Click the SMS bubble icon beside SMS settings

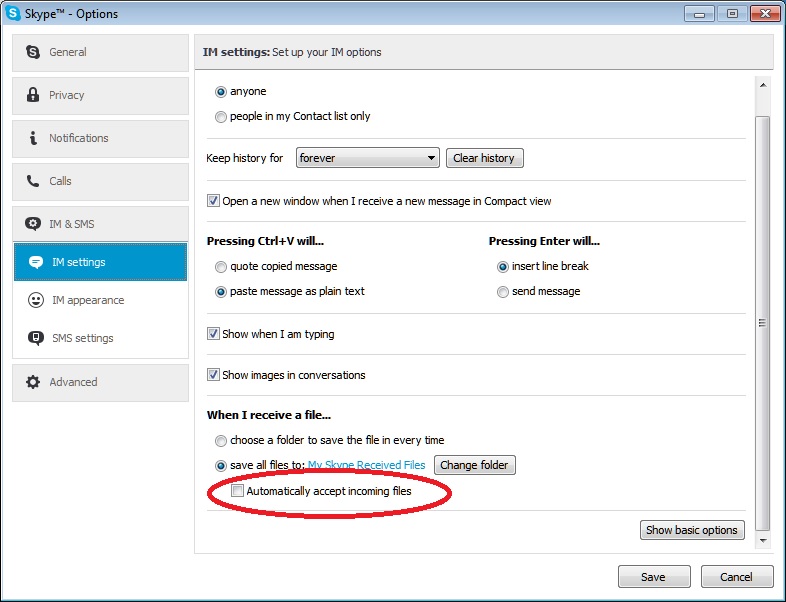click(36, 338)
